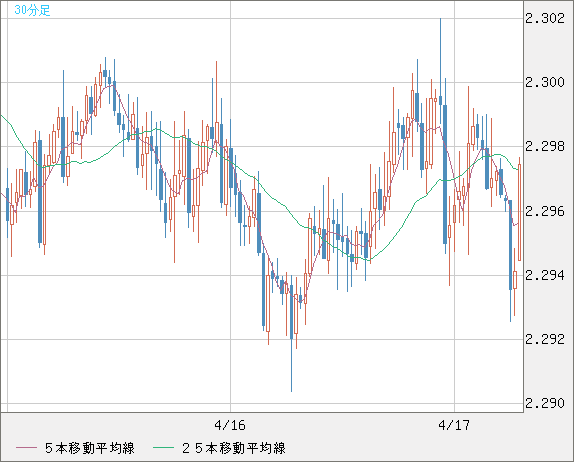The height and width of the screenshot is (462, 574).
Task: Click the green 25-period legend line swatch
Action: pos(163,448)
